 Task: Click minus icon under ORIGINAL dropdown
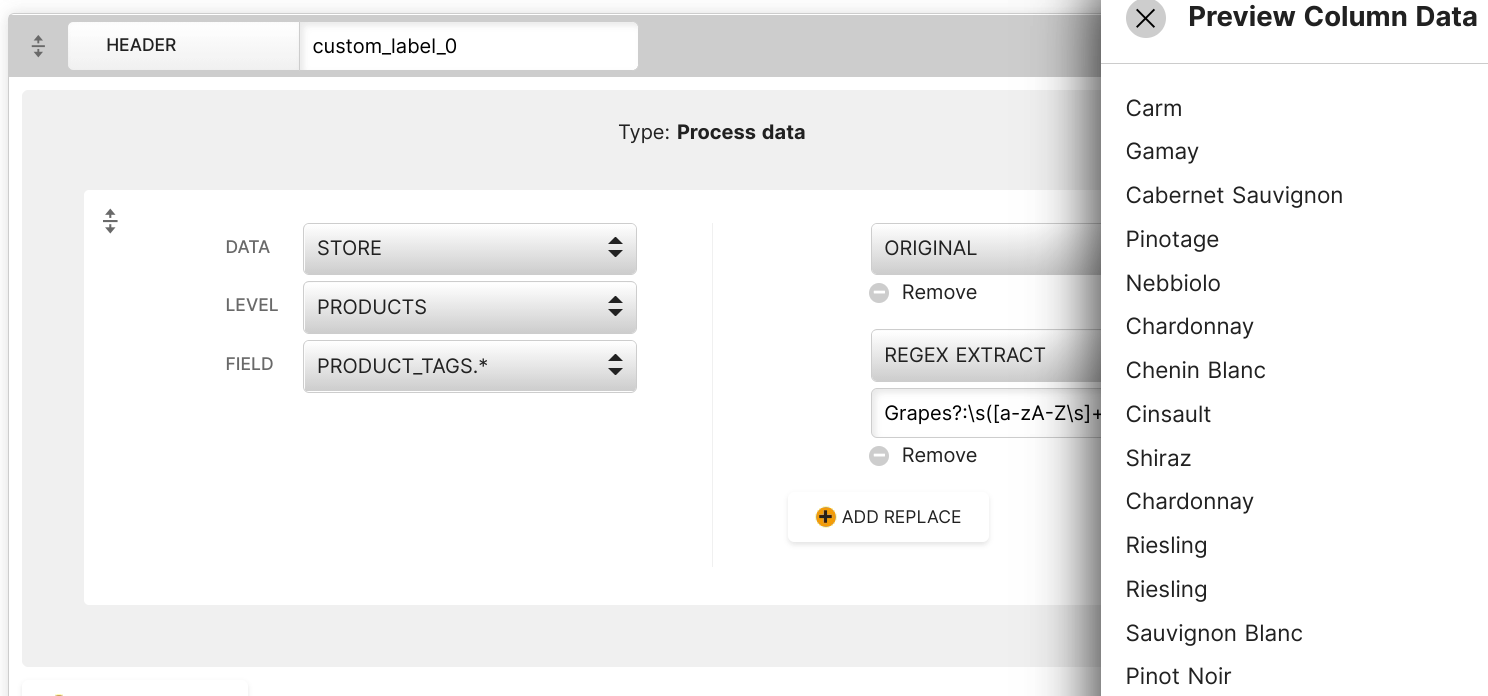(x=879, y=293)
